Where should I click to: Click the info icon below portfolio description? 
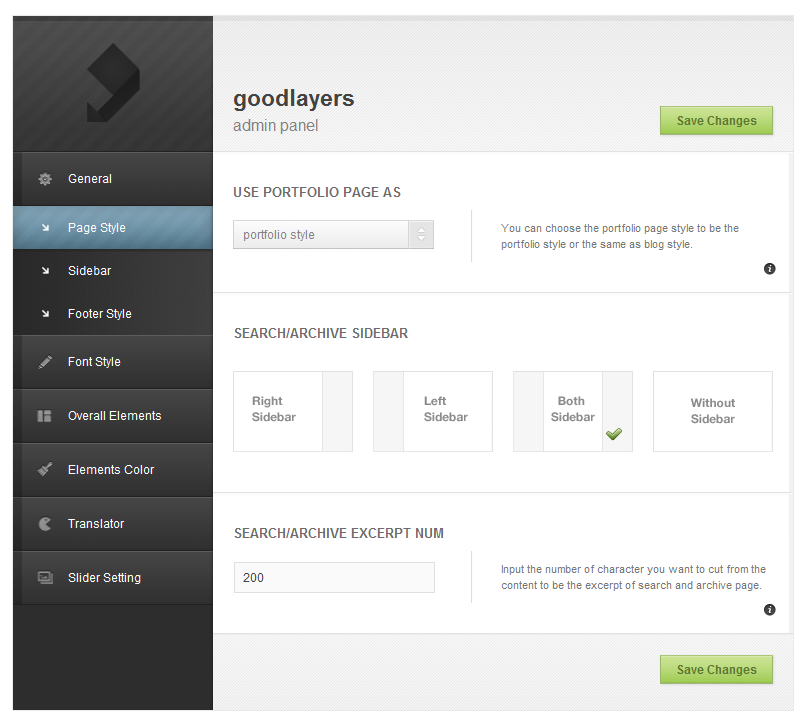(770, 268)
